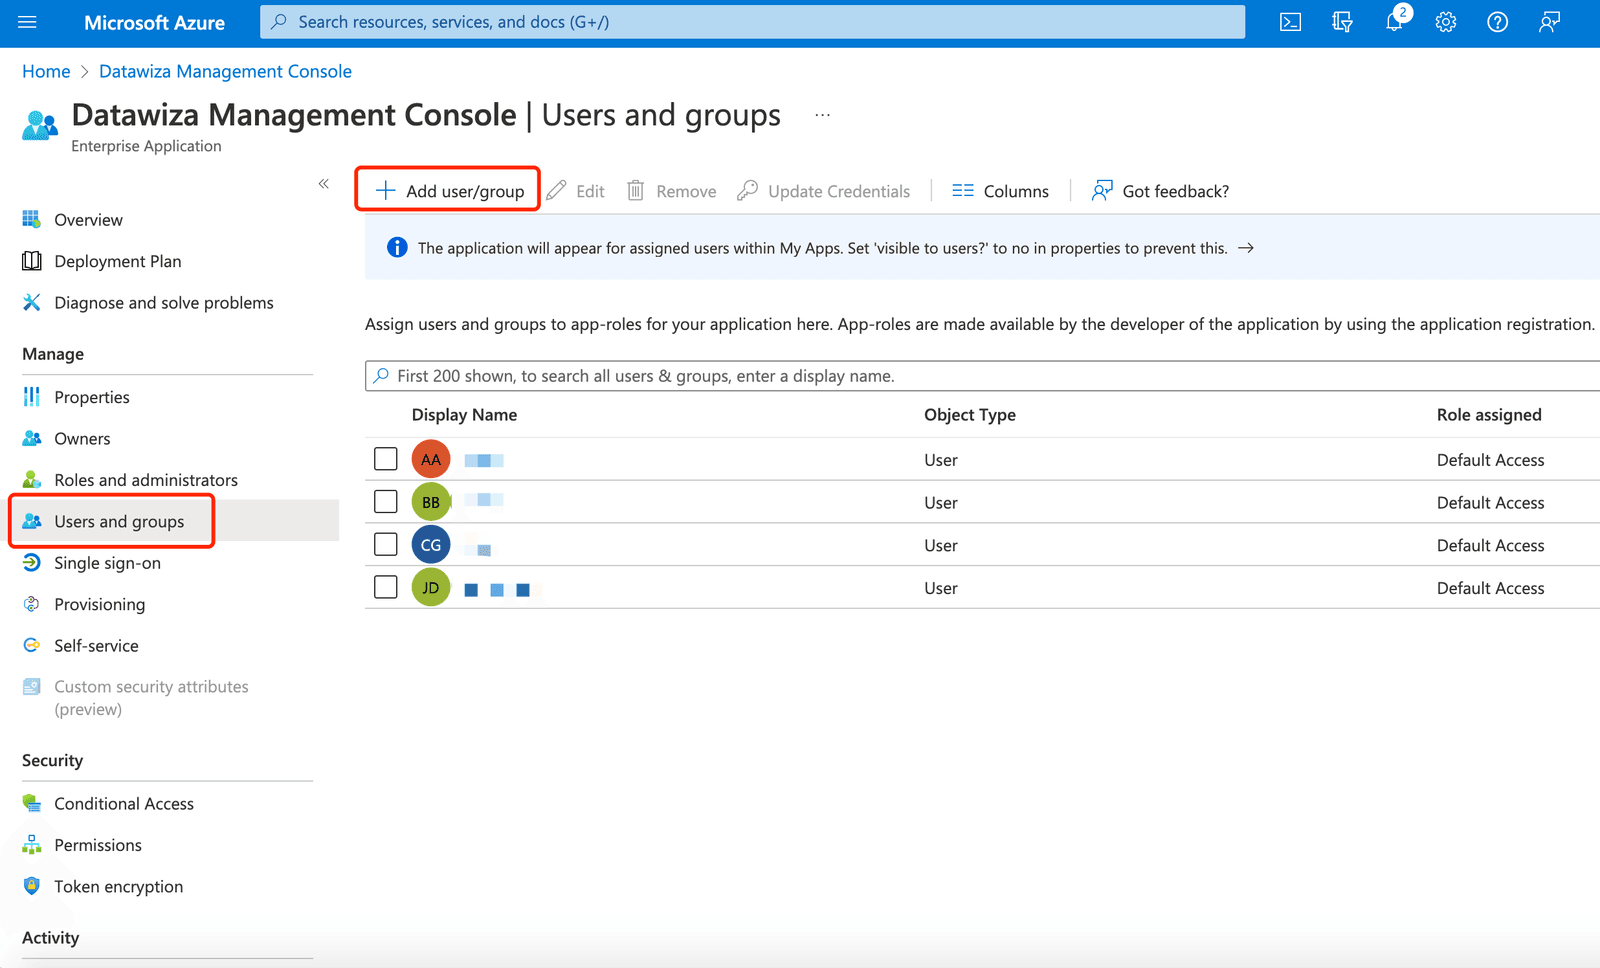This screenshot has width=1600, height=968.
Task: Click the Owners people icon
Action: (32, 438)
